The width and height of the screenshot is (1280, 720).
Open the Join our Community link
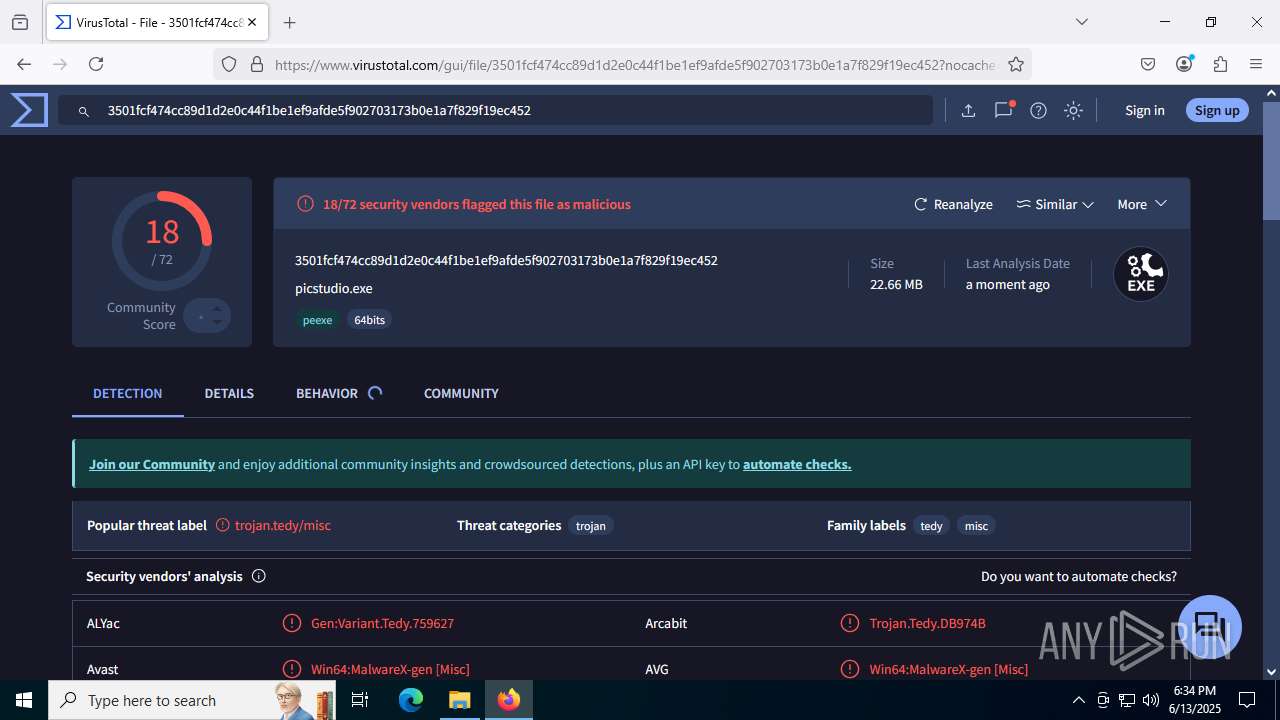[x=152, y=464]
